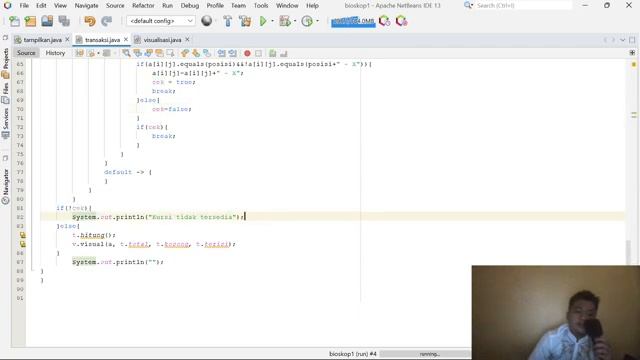Click the bioskop1 (run) #4 status text
The width and height of the screenshot is (640, 360).
(353, 354)
